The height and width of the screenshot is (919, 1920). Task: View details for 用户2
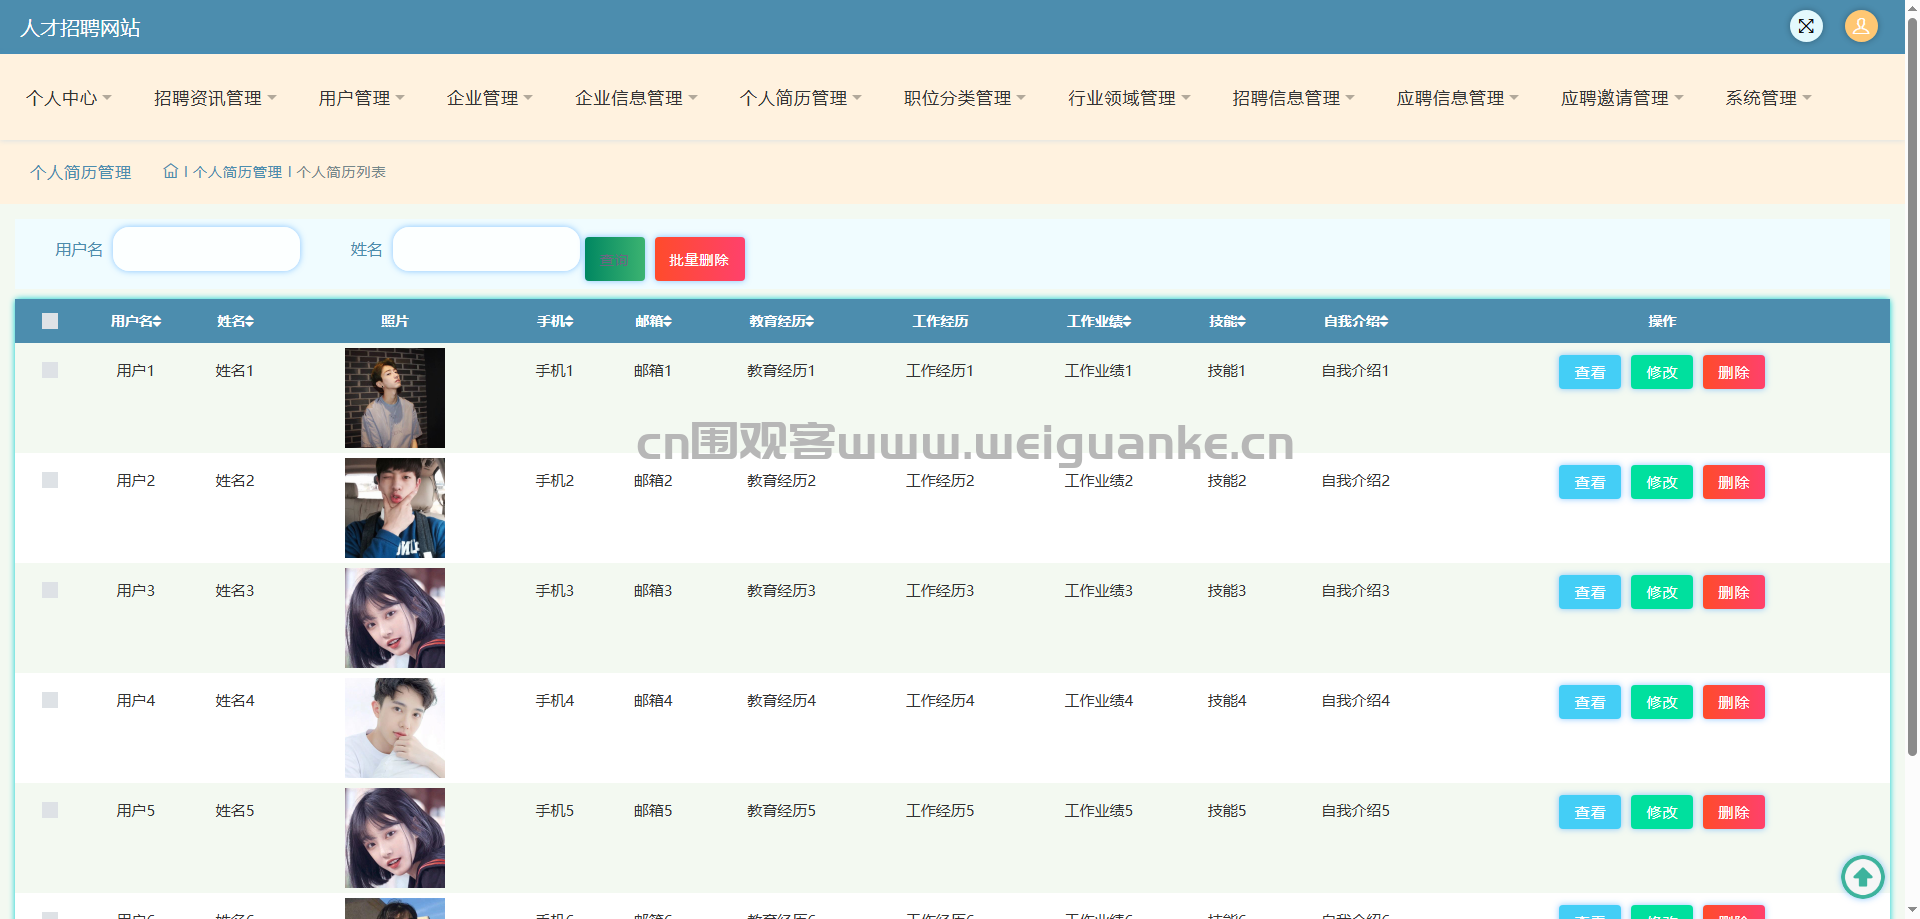1590,482
